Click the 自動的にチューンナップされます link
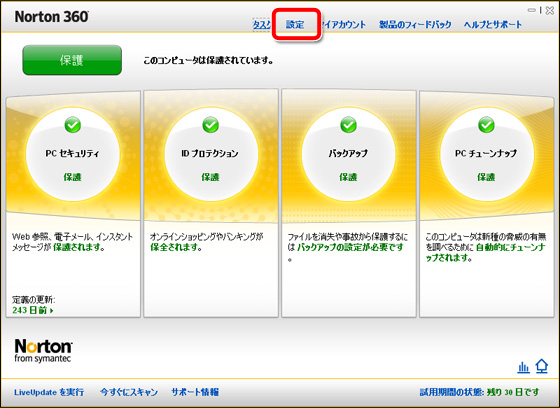The width and height of the screenshot is (560, 408). (486, 253)
